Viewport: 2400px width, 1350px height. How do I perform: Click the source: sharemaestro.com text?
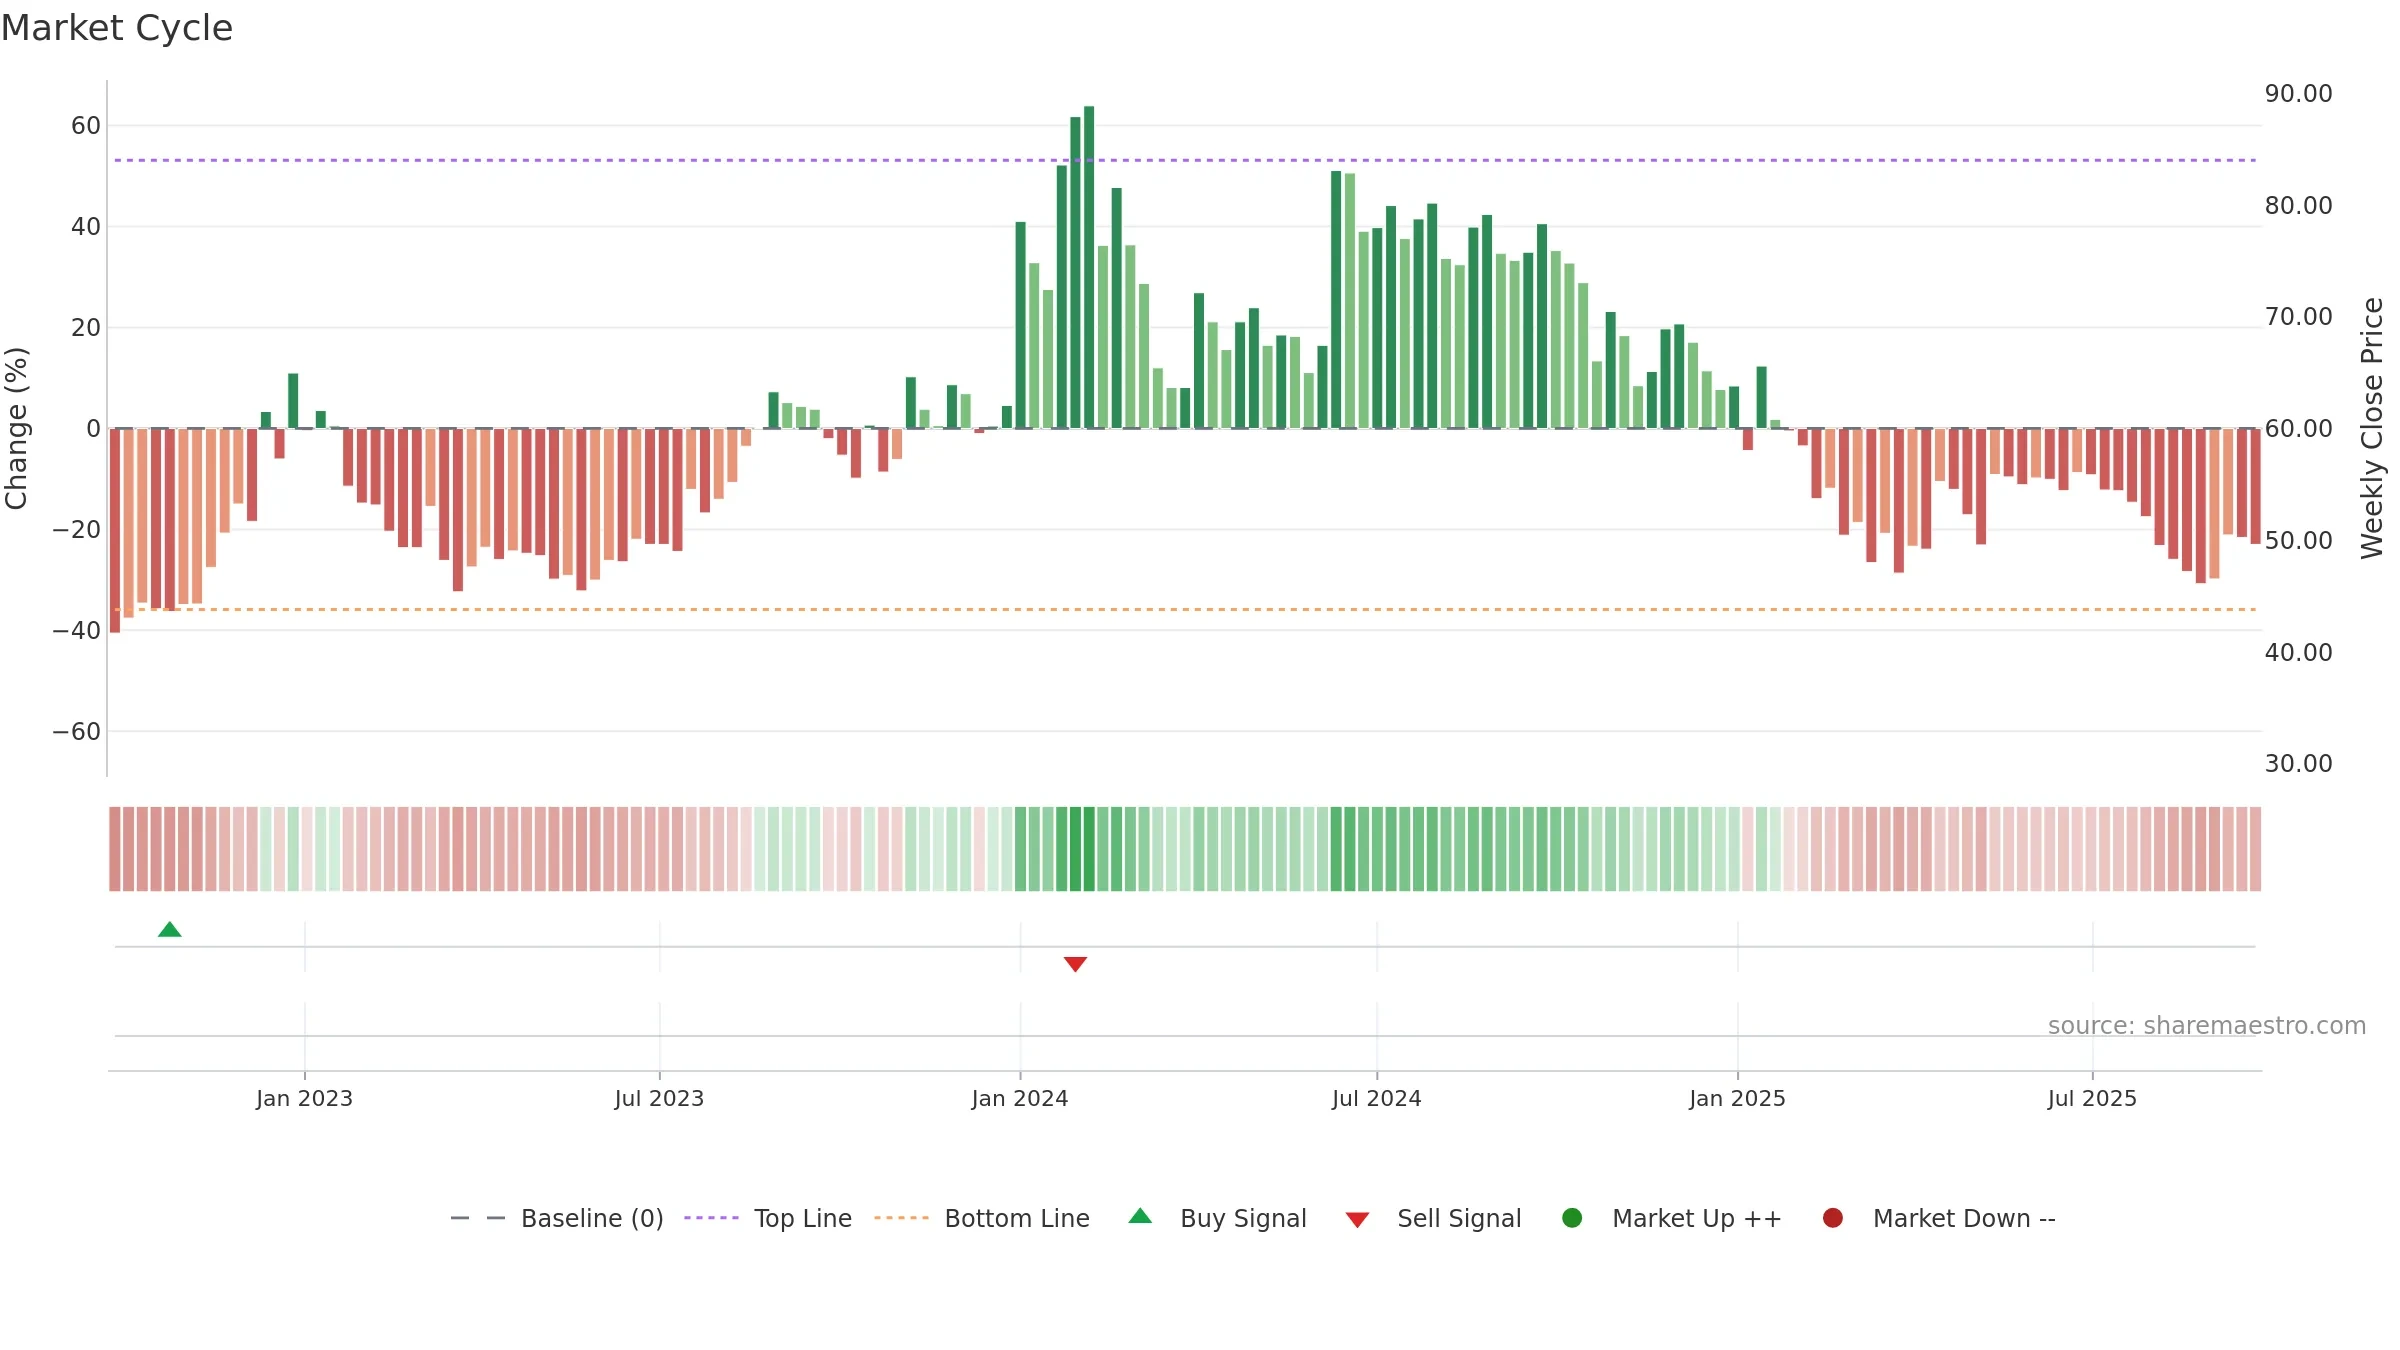point(2207,1026)
